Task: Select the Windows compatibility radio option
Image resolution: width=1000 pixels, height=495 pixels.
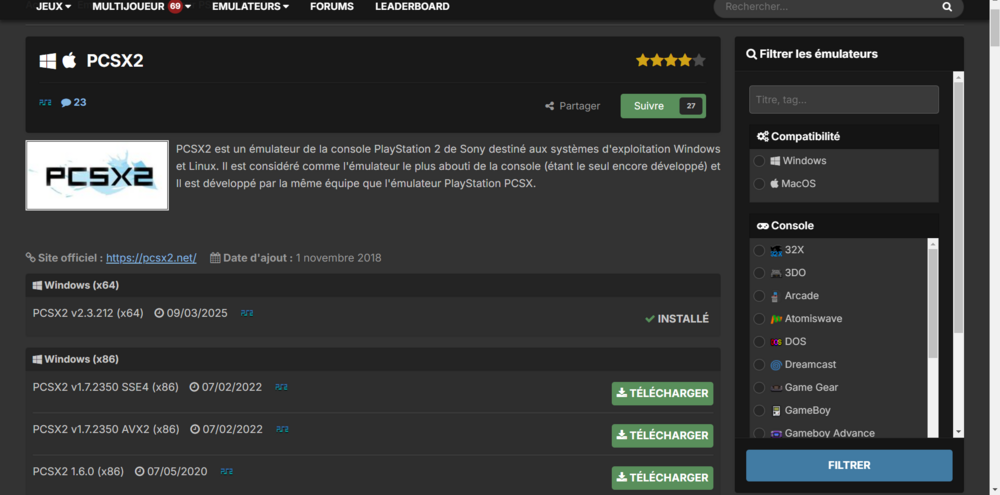Action: [x=760, y=161]
